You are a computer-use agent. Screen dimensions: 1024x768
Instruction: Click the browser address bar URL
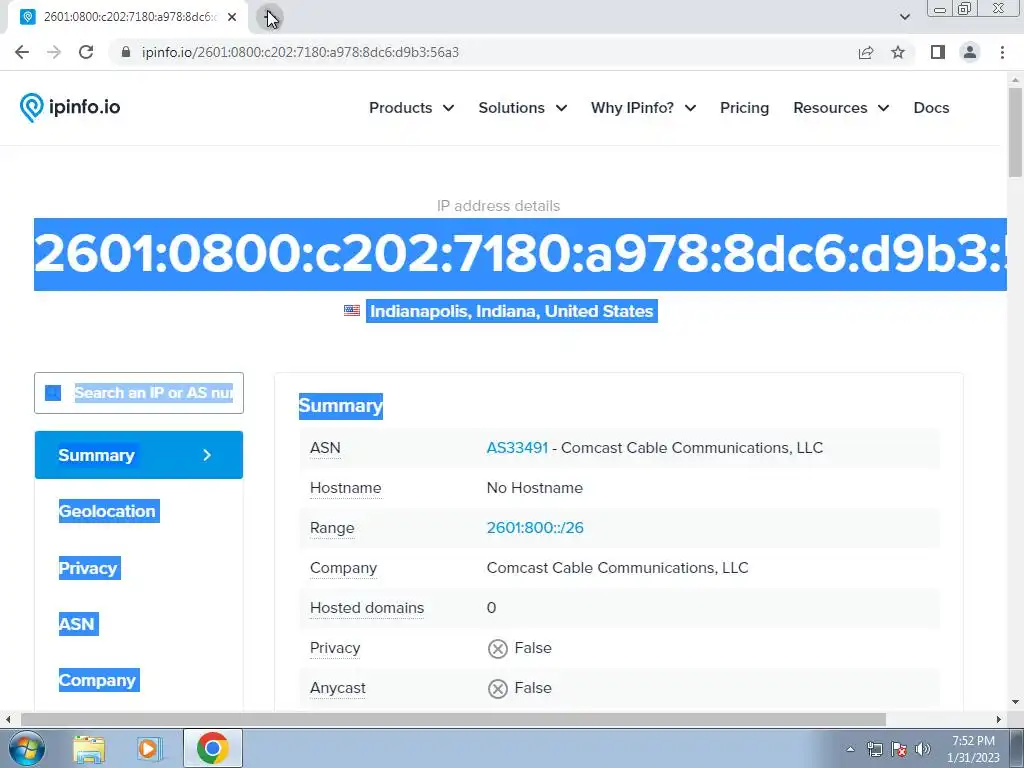[300, 52]
